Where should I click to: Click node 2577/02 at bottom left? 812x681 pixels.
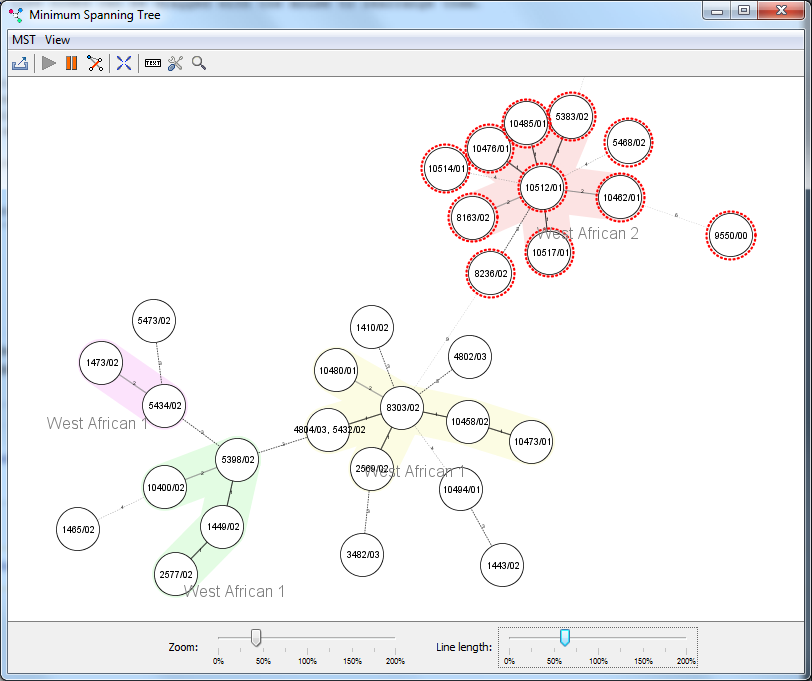pos(177,575)
